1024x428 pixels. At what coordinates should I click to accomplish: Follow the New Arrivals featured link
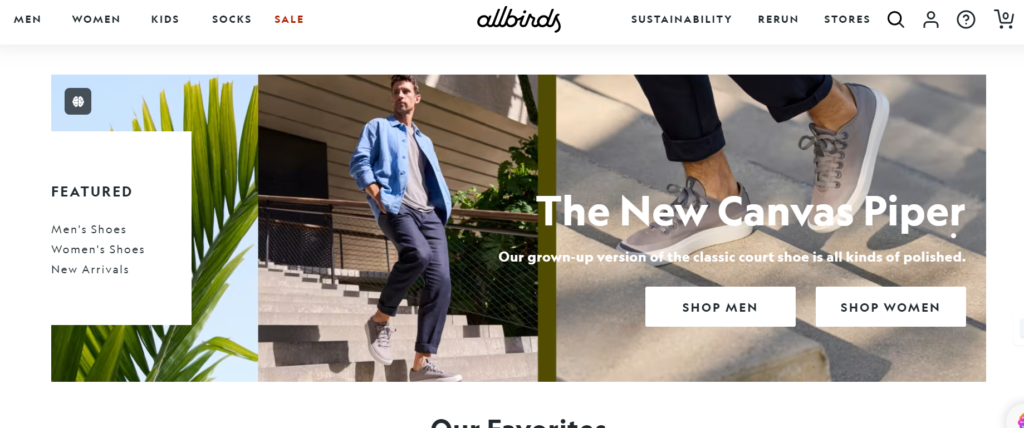click(x=90, y=269)
